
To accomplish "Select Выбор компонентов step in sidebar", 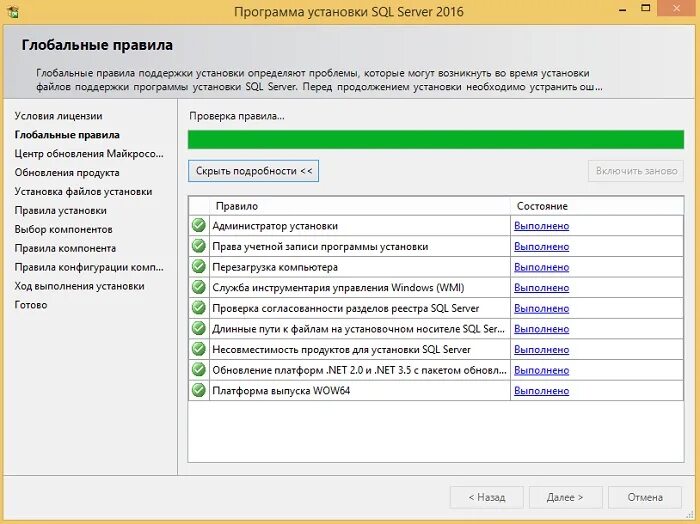I will 63,229.
